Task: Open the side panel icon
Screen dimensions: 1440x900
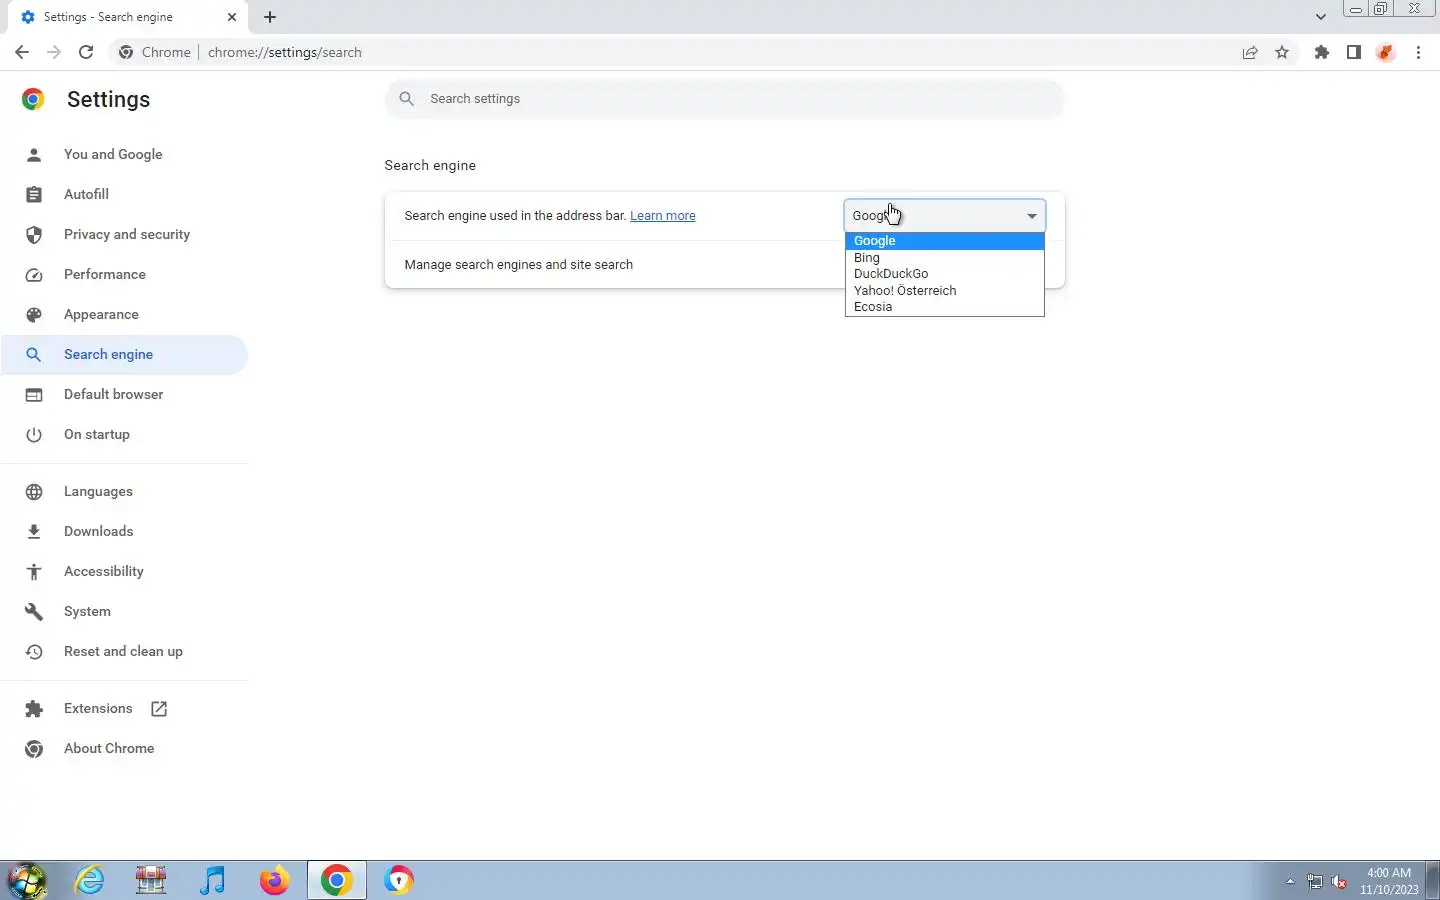Action: (1354, 52)
